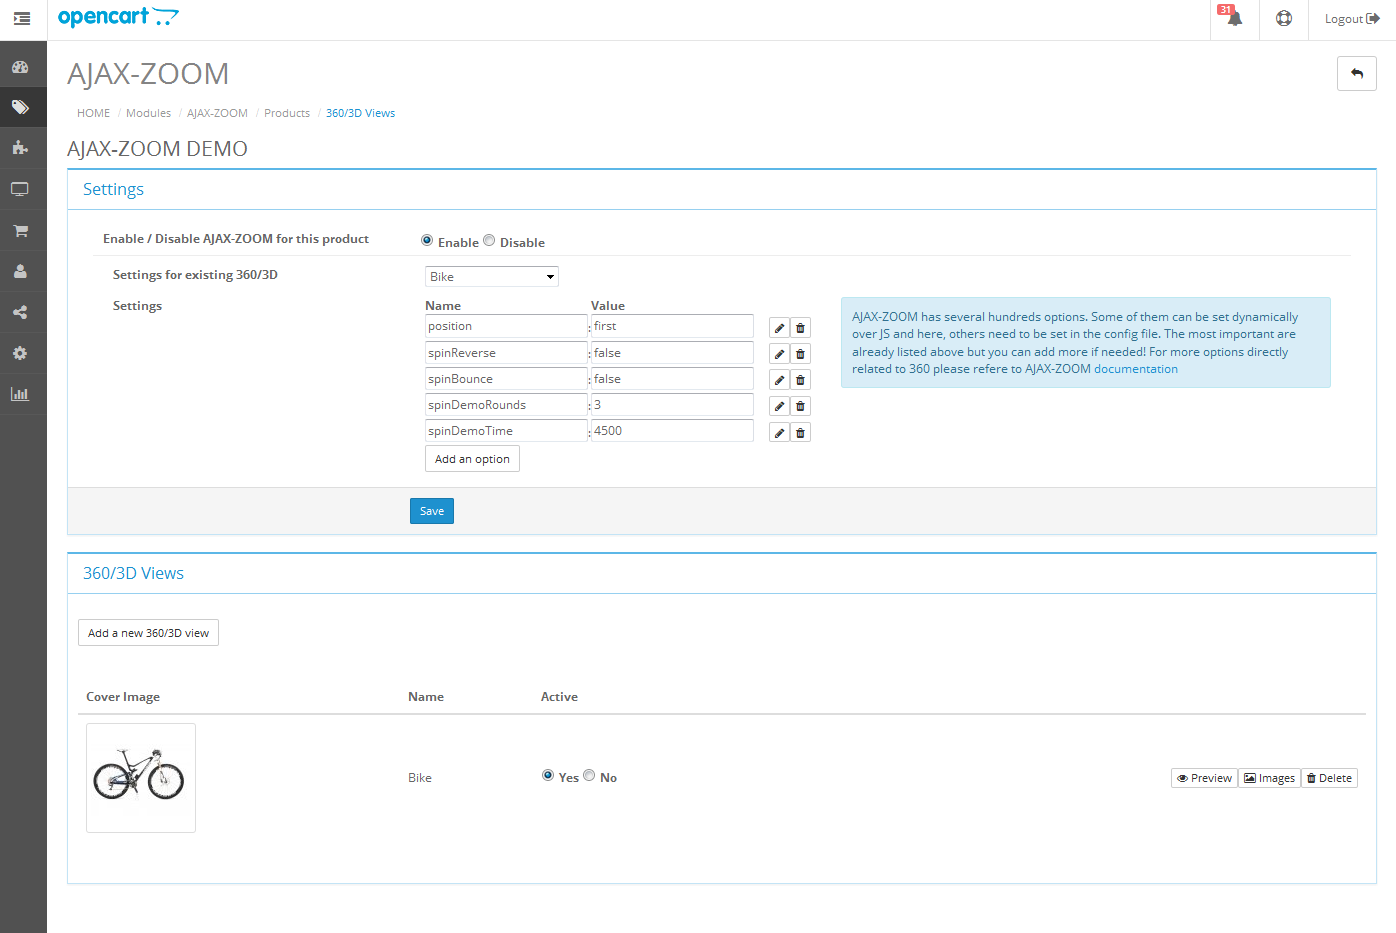Open Dashboard icon in sidebar
Screen dimensions: 1396x933
click(x=20, y=67)
